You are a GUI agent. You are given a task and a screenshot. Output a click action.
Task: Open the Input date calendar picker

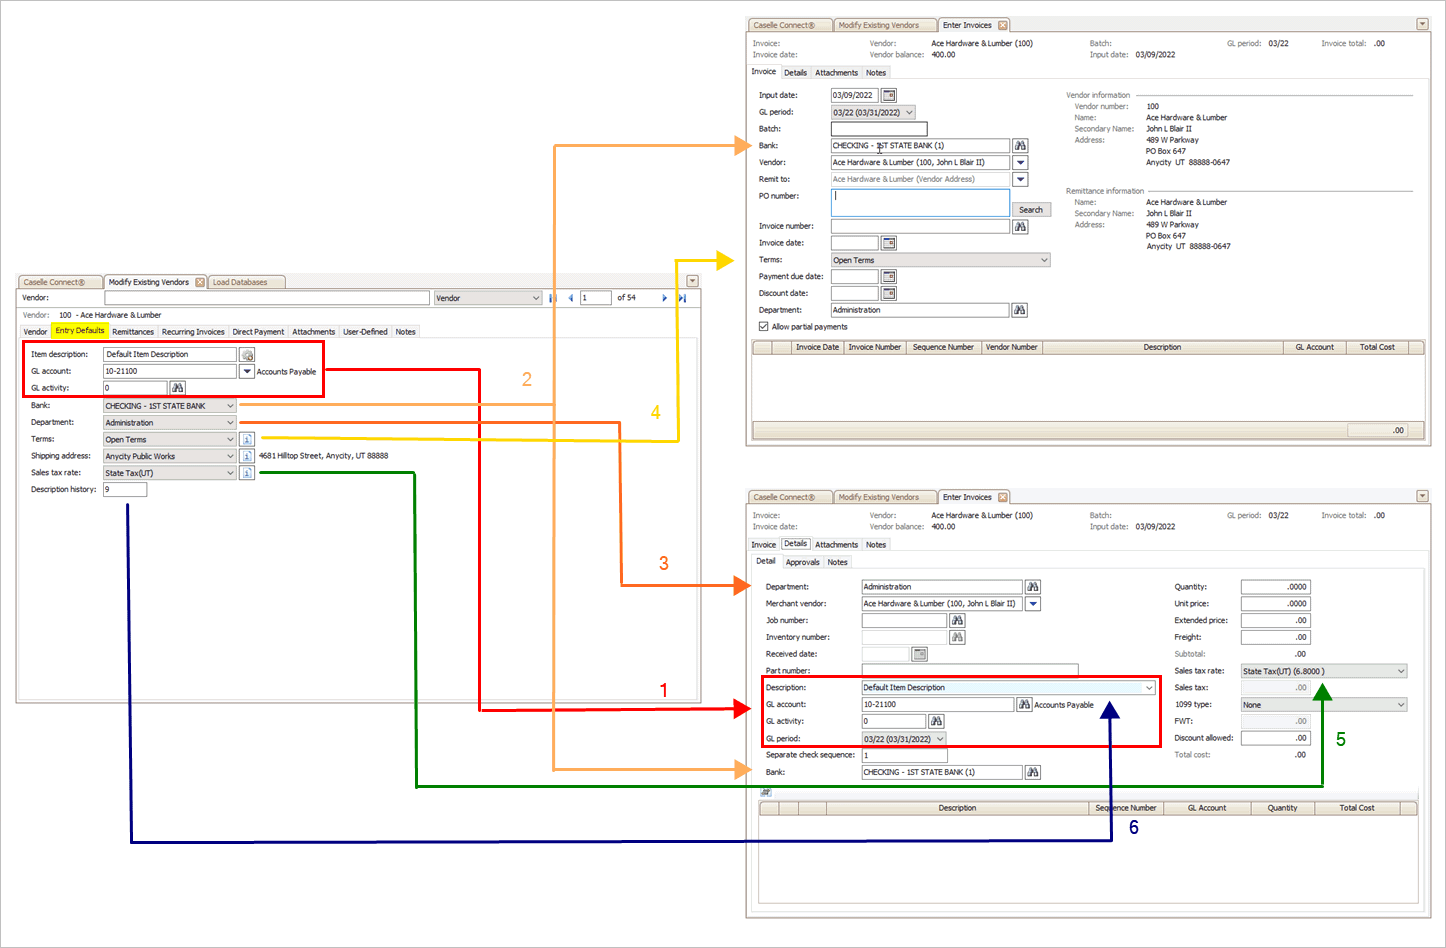point(888,96)
